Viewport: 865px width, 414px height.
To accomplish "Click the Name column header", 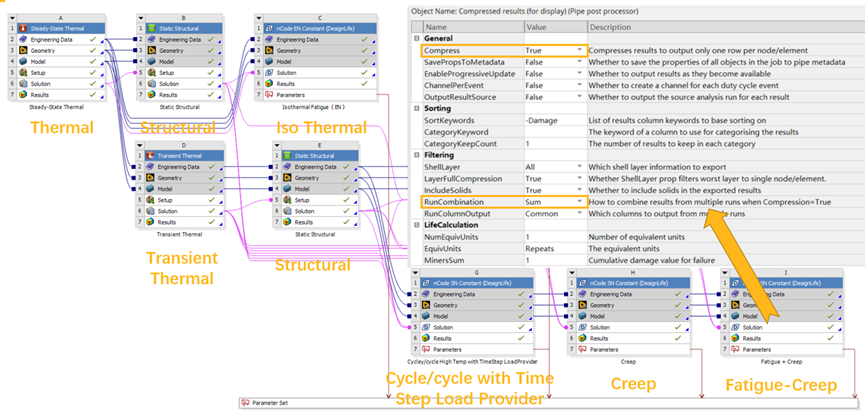I will (x=473, y=27).
